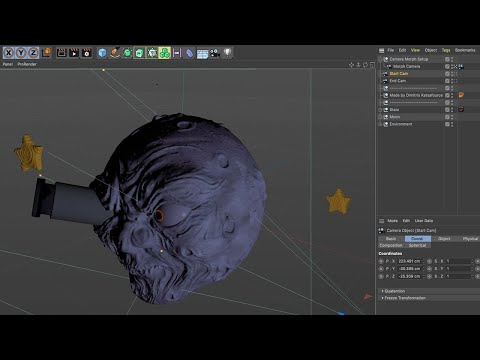Image resolution: width=480 pixels, height=360 pixels.
Task: Open the viewport ProRender menu
Action: (27, 64)
